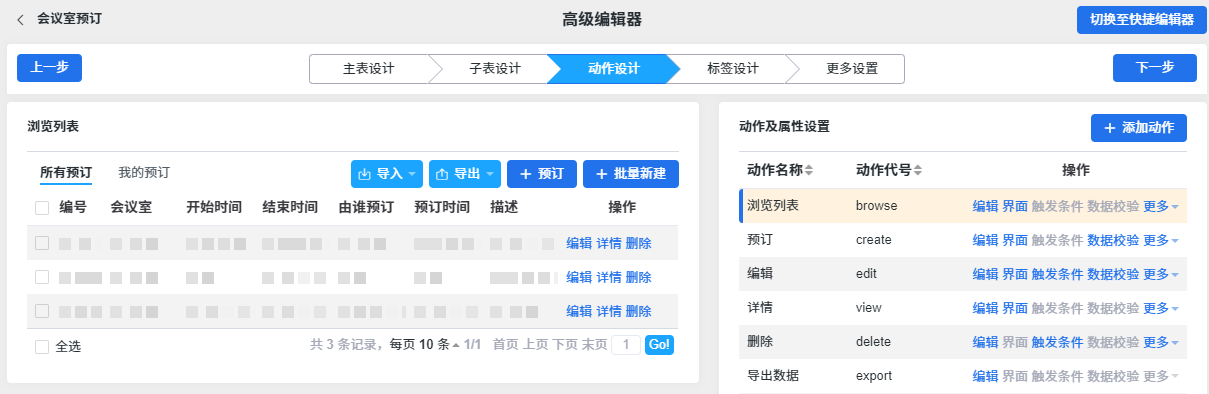The height and width of the screenshot is (394, 1209).
Task: Click 界面 for the create action
Action: pyautogui.click(x=1015, y=240)
